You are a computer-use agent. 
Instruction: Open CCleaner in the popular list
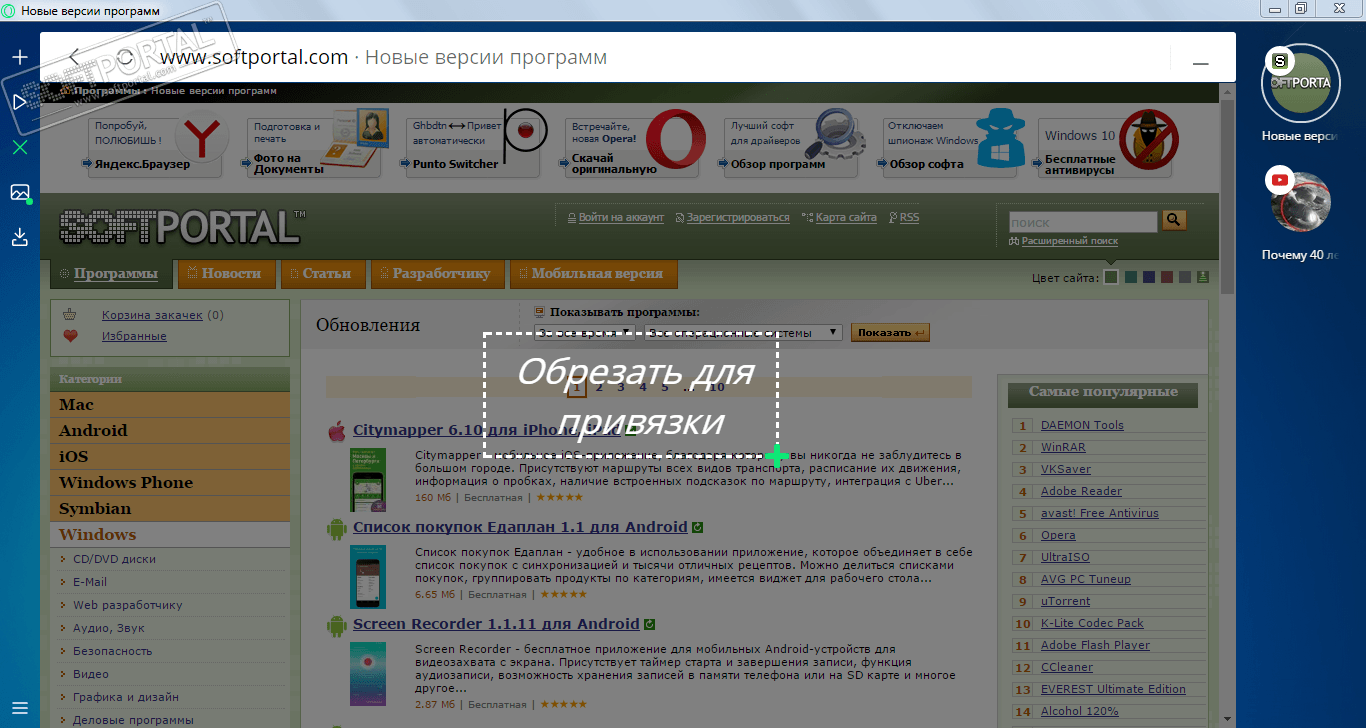[x=1067, y=667]
